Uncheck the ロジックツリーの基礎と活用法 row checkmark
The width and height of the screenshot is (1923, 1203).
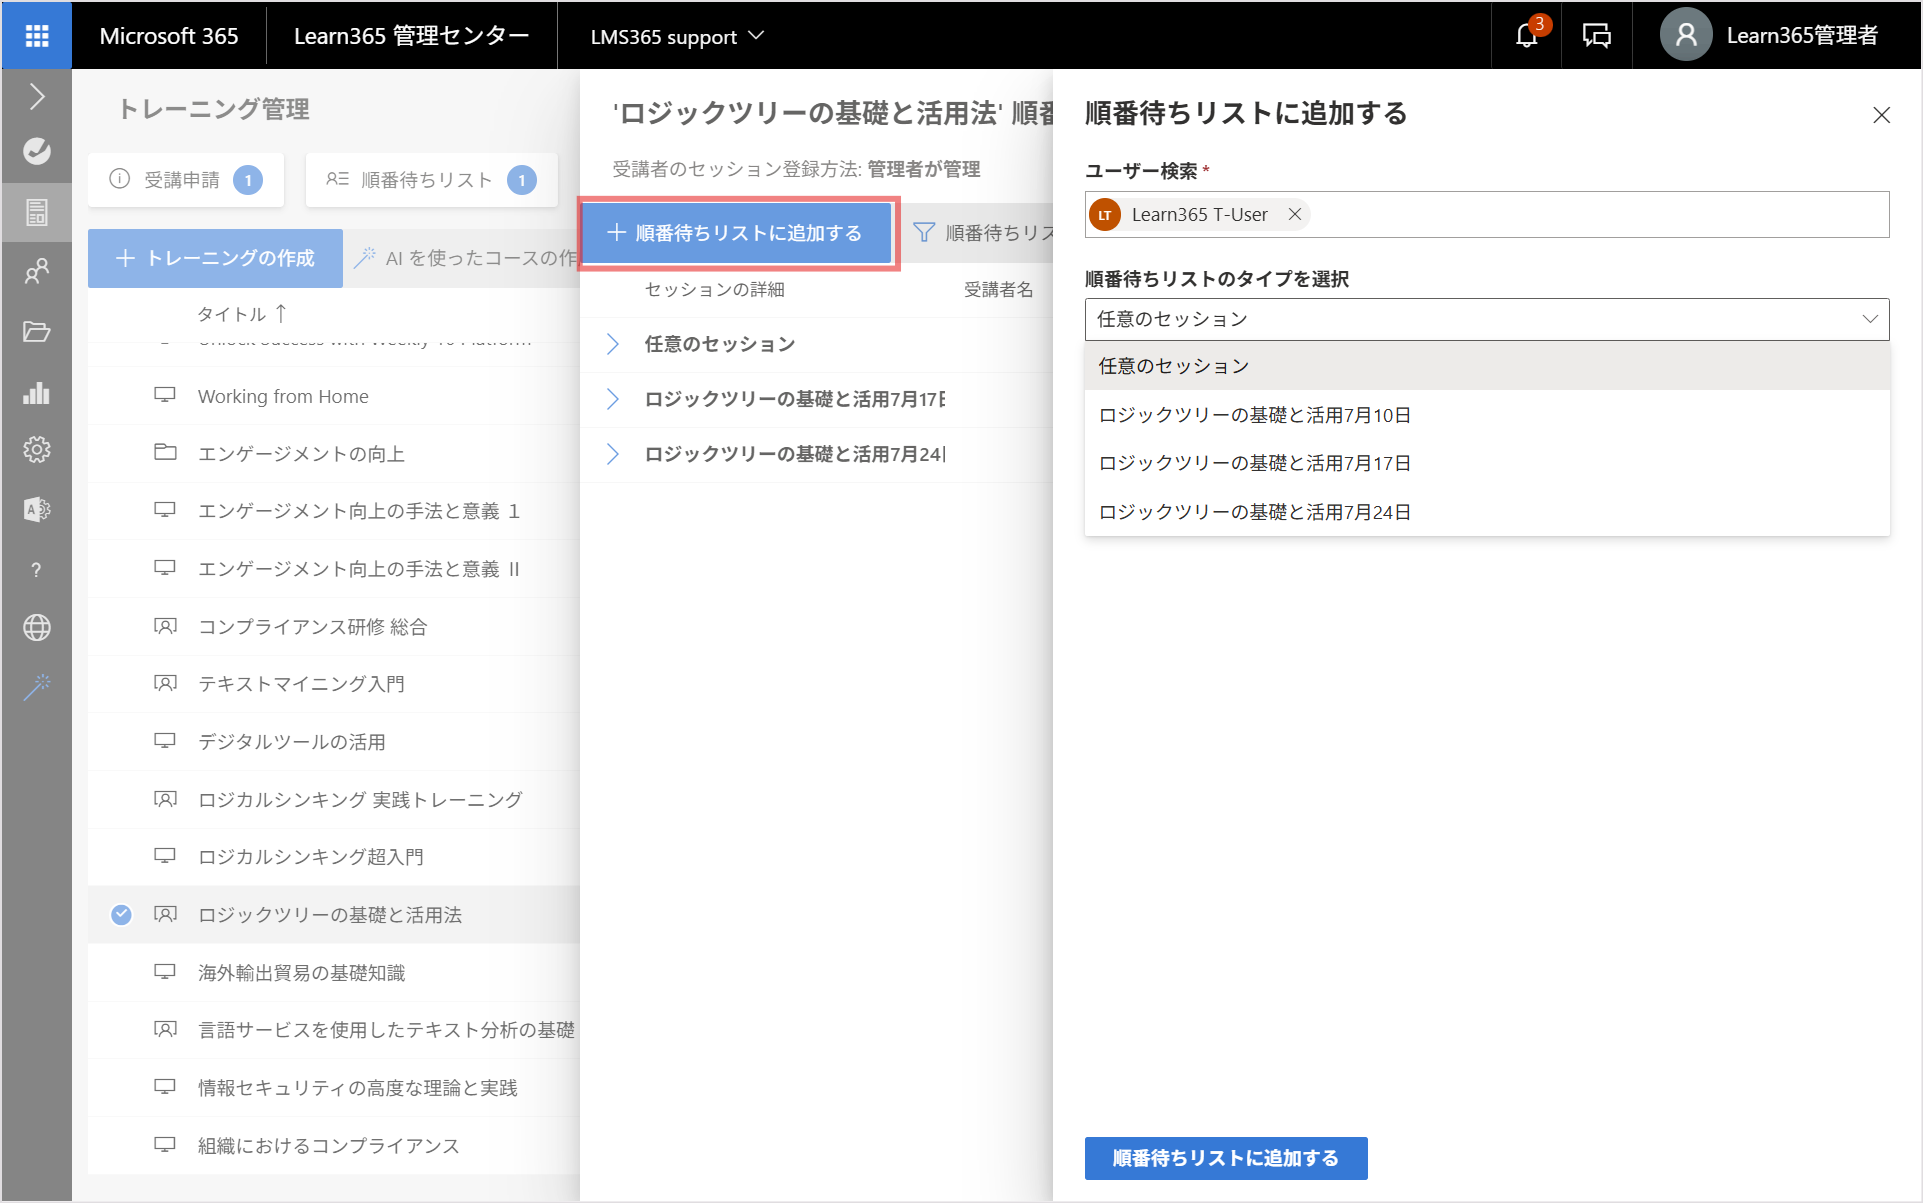pyautogui.click(x=121, y=915)
